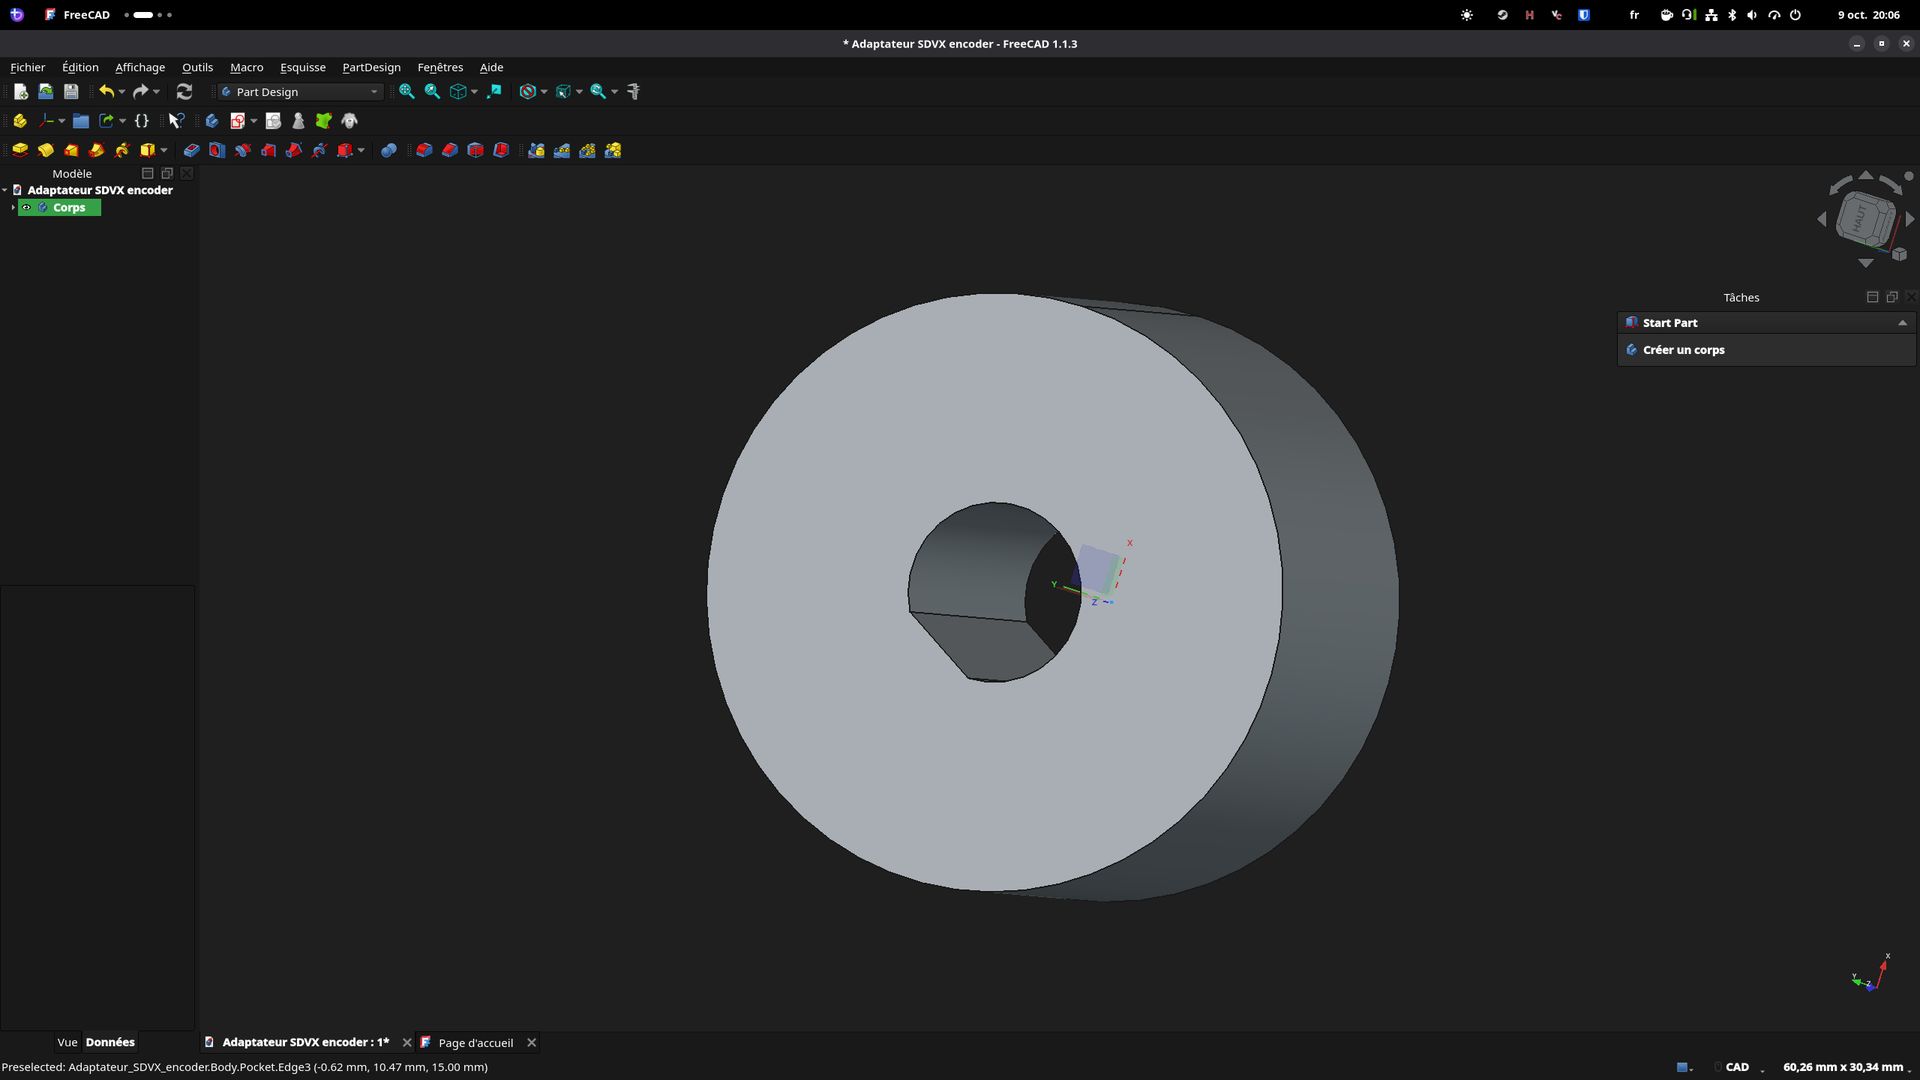The height and width of the screenshot is (1080, 1920).
Task: Open the standard views cube dropdown
Action: pyautogui.click(x=474, y=91)
